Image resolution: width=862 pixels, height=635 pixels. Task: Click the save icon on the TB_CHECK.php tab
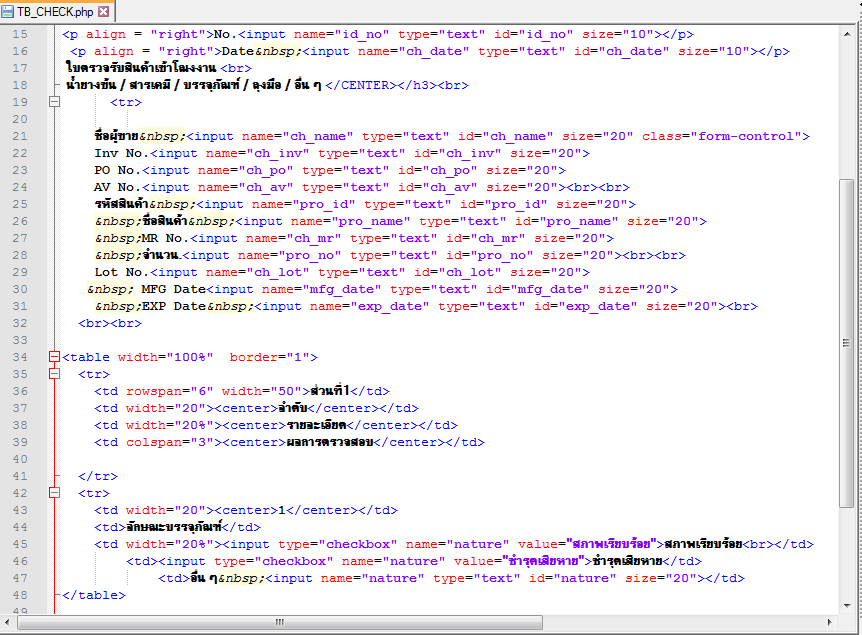[x=7, y=12]
